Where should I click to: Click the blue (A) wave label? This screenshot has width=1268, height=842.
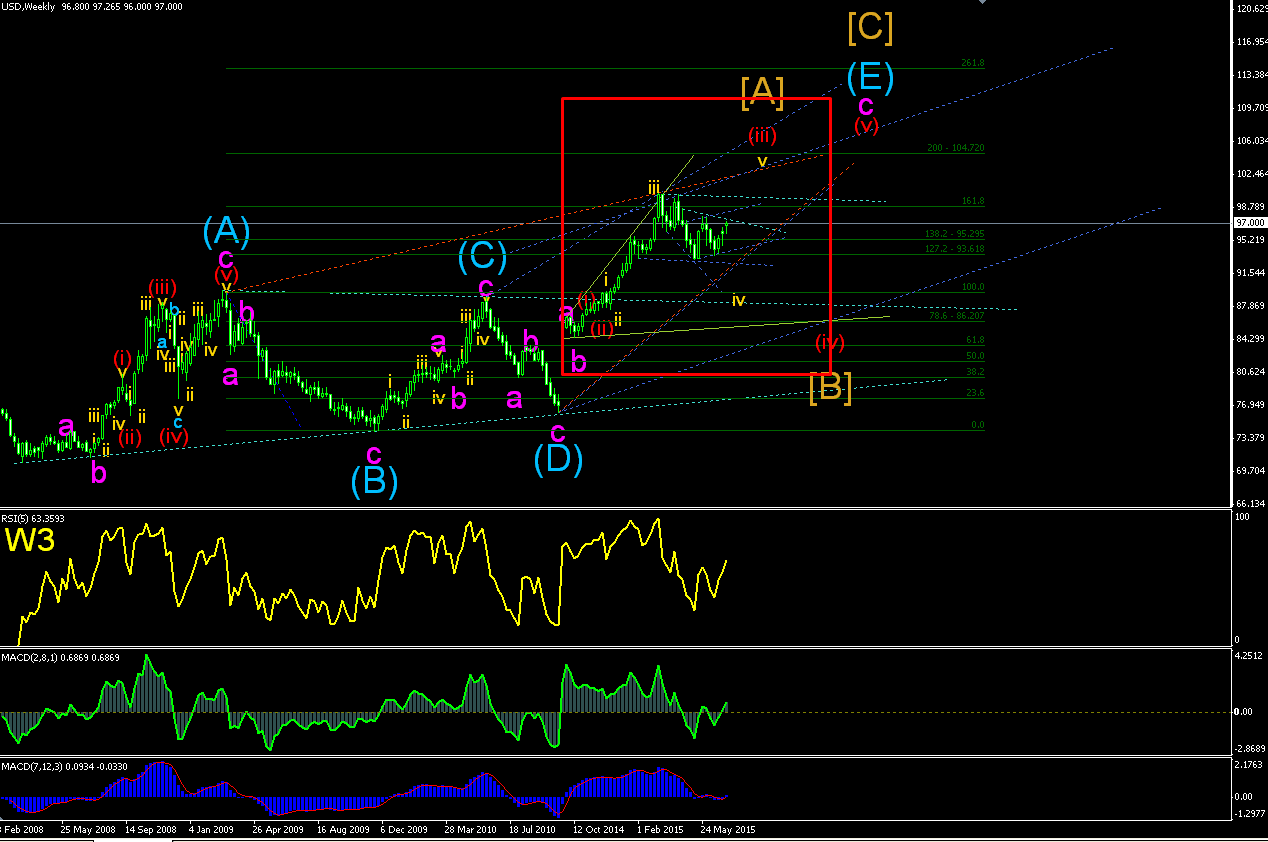click(x=226, y=232)
